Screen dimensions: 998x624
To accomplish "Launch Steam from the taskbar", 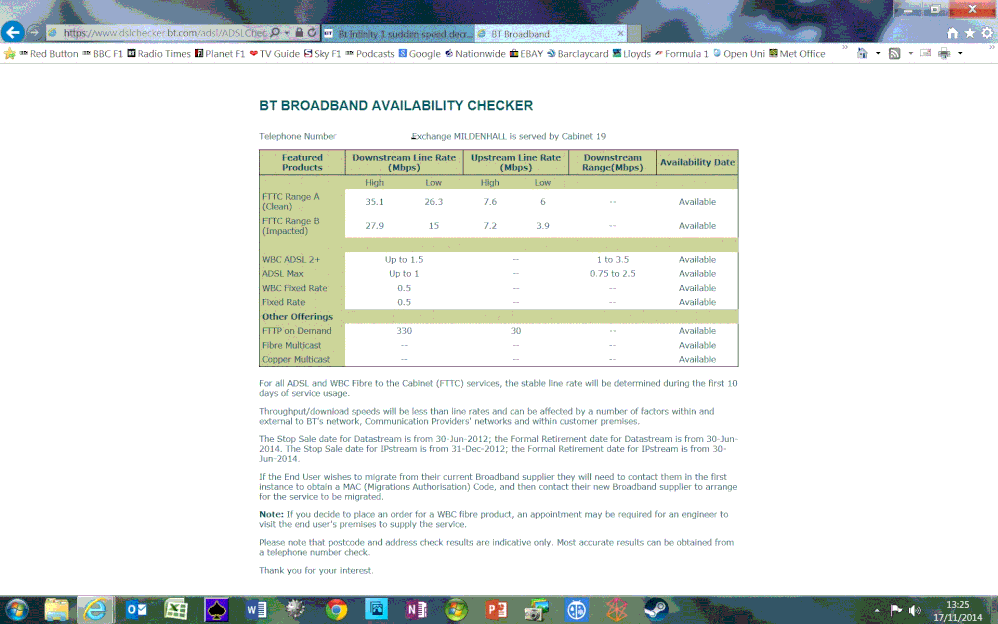I will coord(656,610).
